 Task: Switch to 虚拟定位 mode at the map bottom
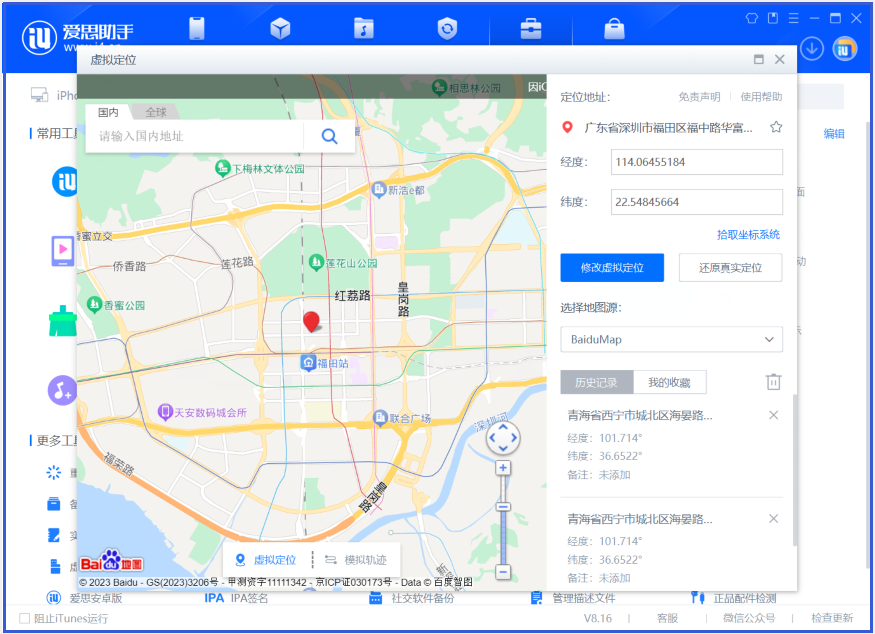tap(266, 560)
